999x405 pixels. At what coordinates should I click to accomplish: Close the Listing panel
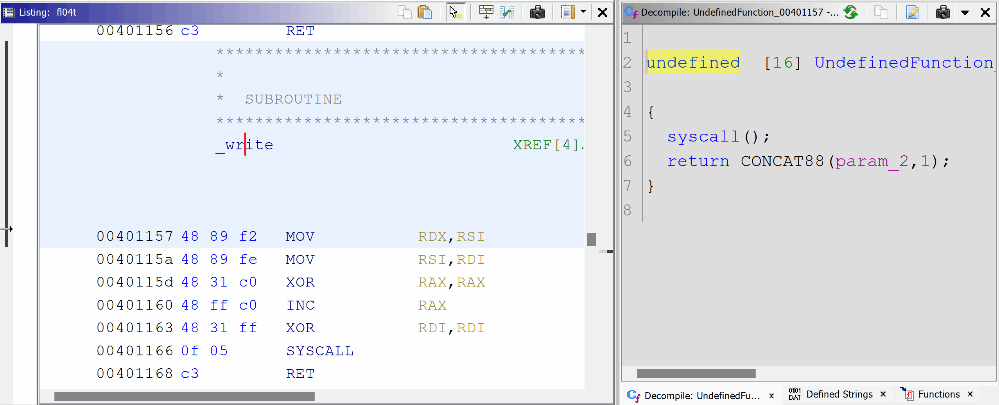[x=602, y=11]
